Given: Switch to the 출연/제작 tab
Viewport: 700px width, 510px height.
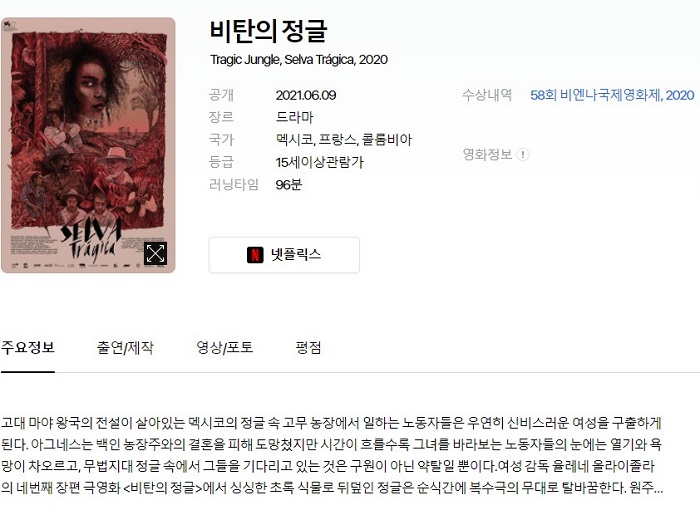Looking at the screenshot, I should coord(125,347).
